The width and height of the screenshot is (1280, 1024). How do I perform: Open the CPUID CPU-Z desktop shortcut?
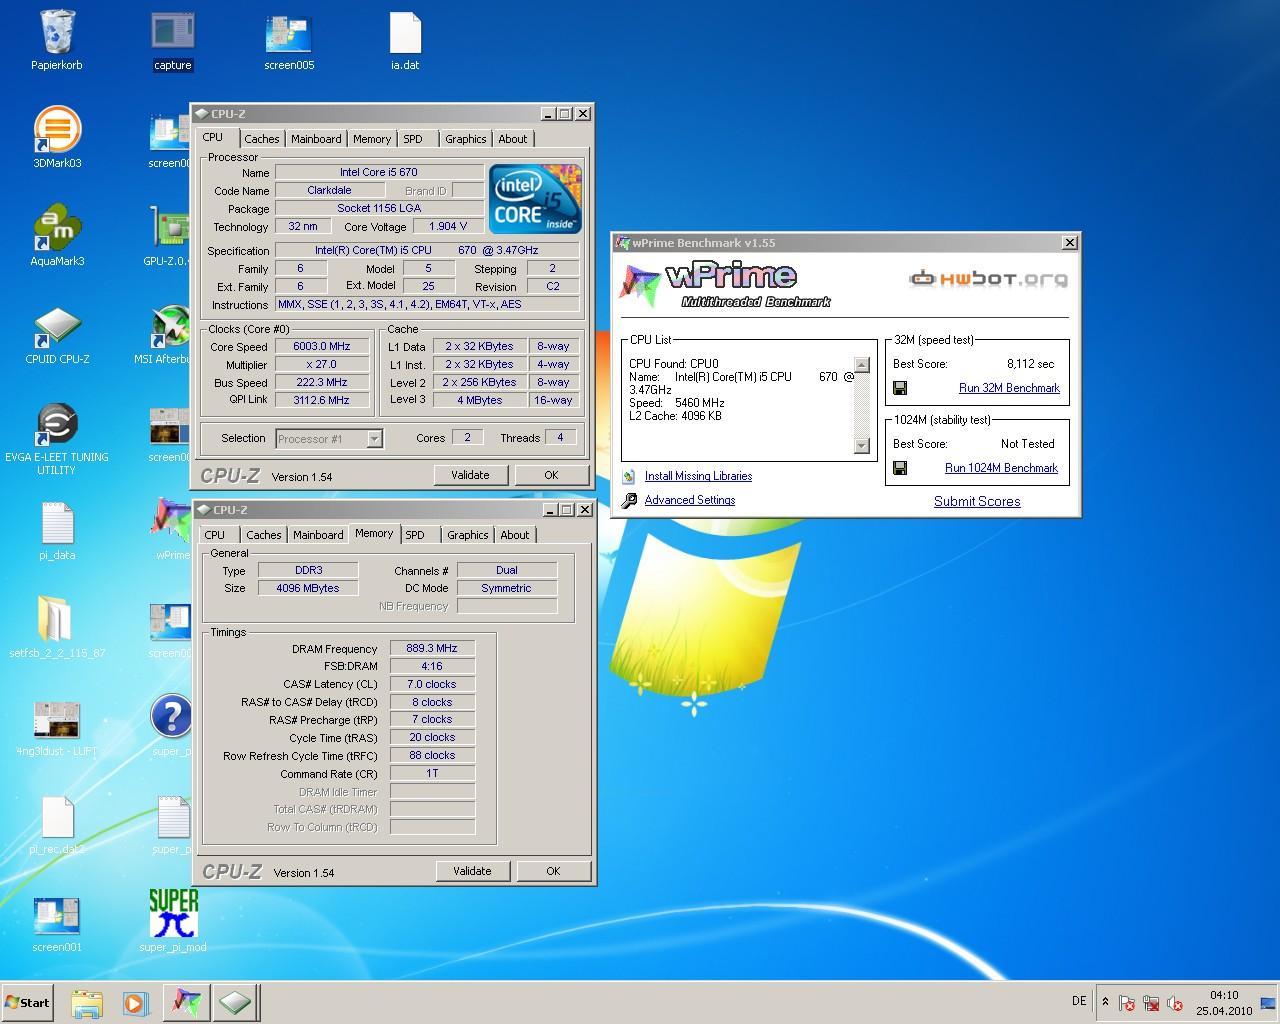click(x=57, y=334)
